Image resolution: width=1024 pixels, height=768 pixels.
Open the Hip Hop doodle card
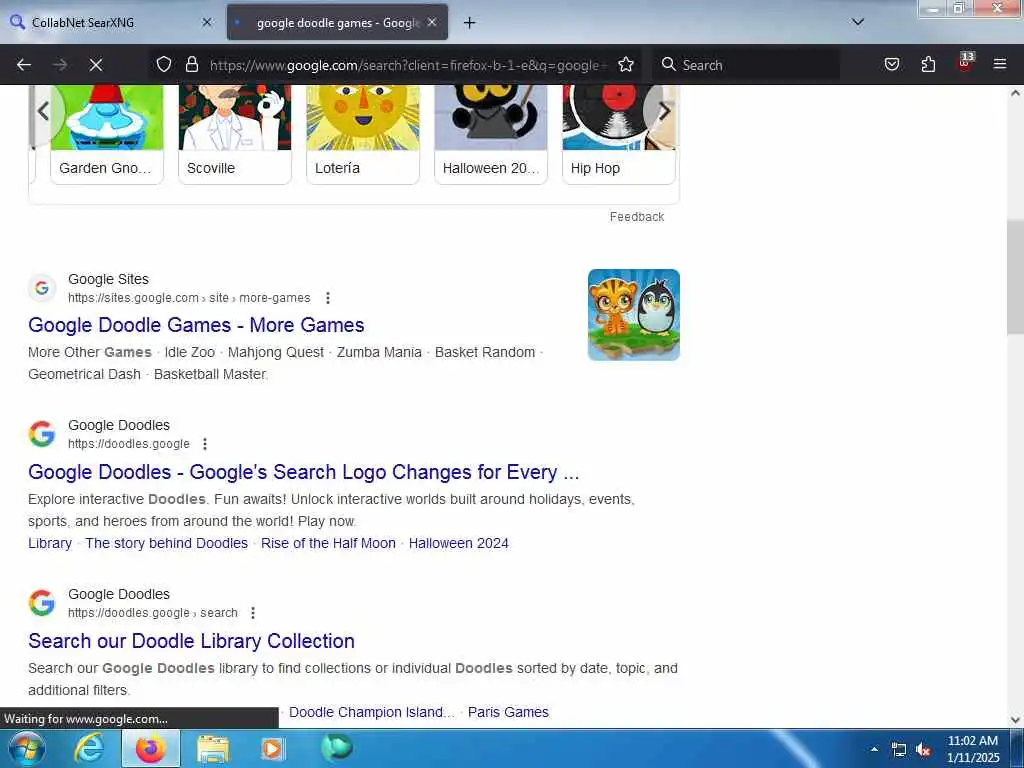[x=618, y=134]
